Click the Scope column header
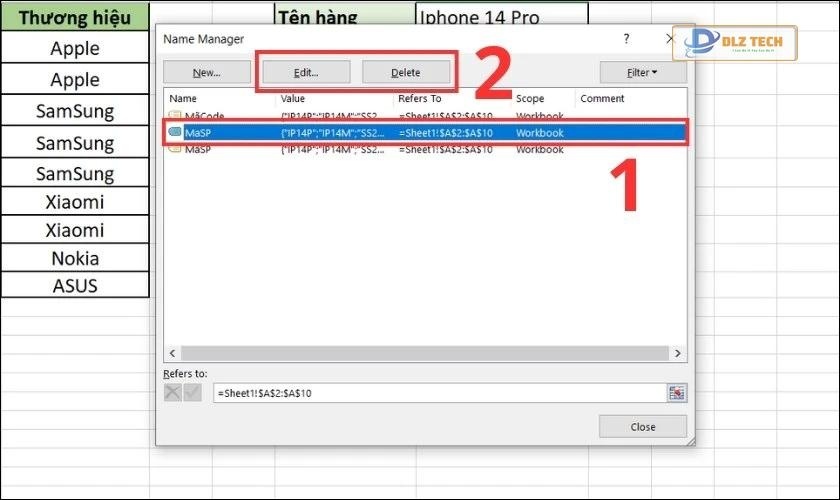 point(543,98)
